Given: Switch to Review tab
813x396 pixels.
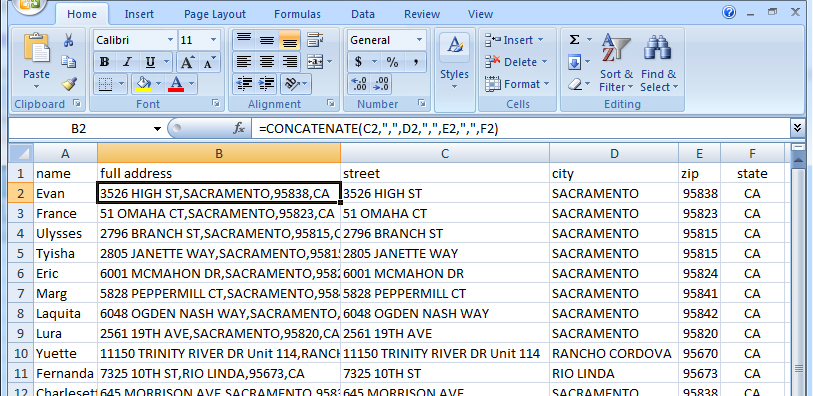Looking at the screenshot, I should point(422,15).
